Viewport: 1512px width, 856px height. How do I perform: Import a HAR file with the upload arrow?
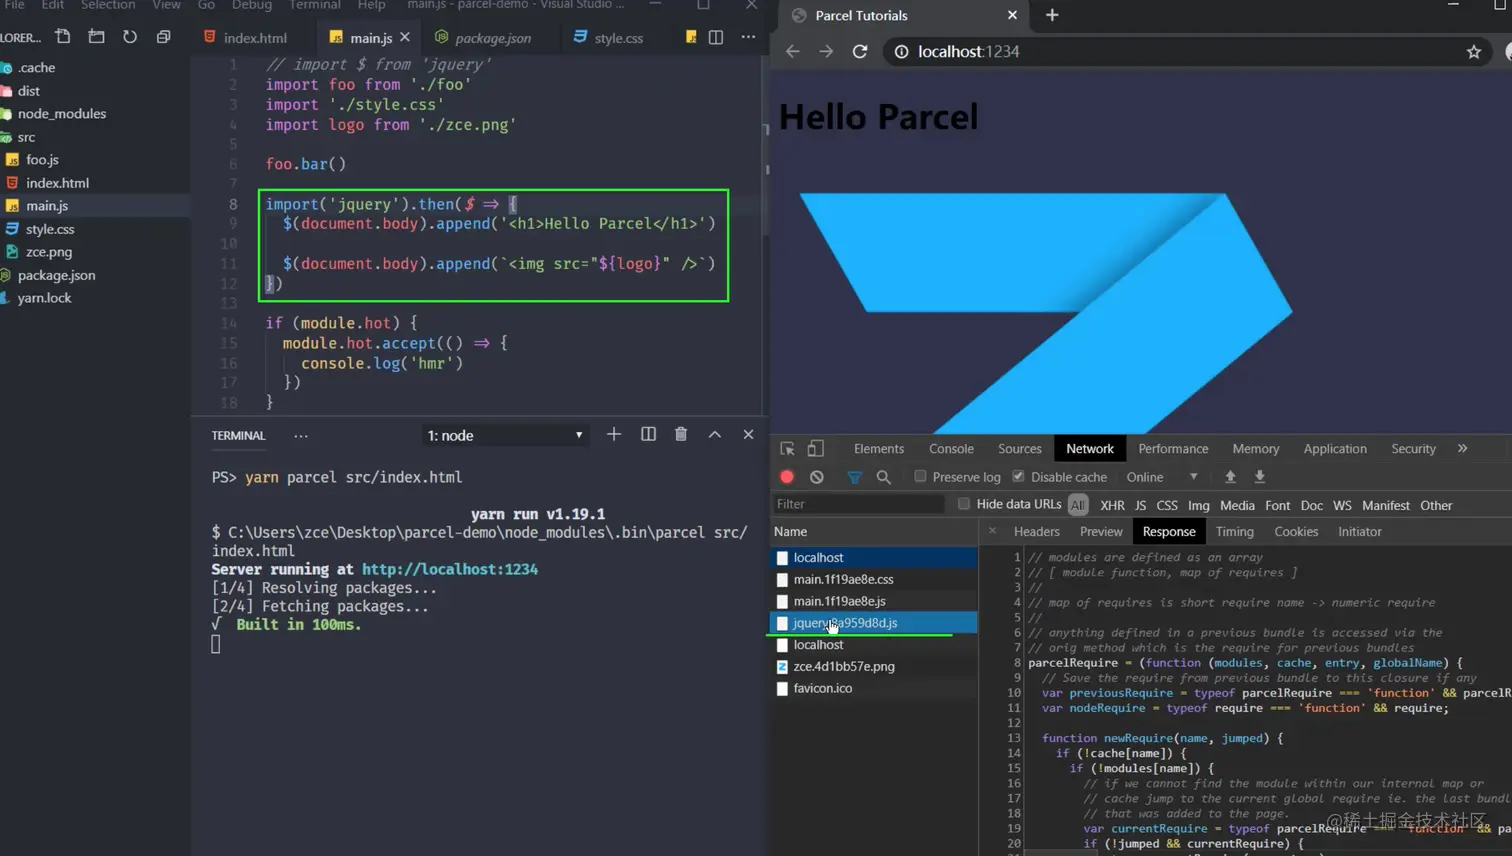1230,477
